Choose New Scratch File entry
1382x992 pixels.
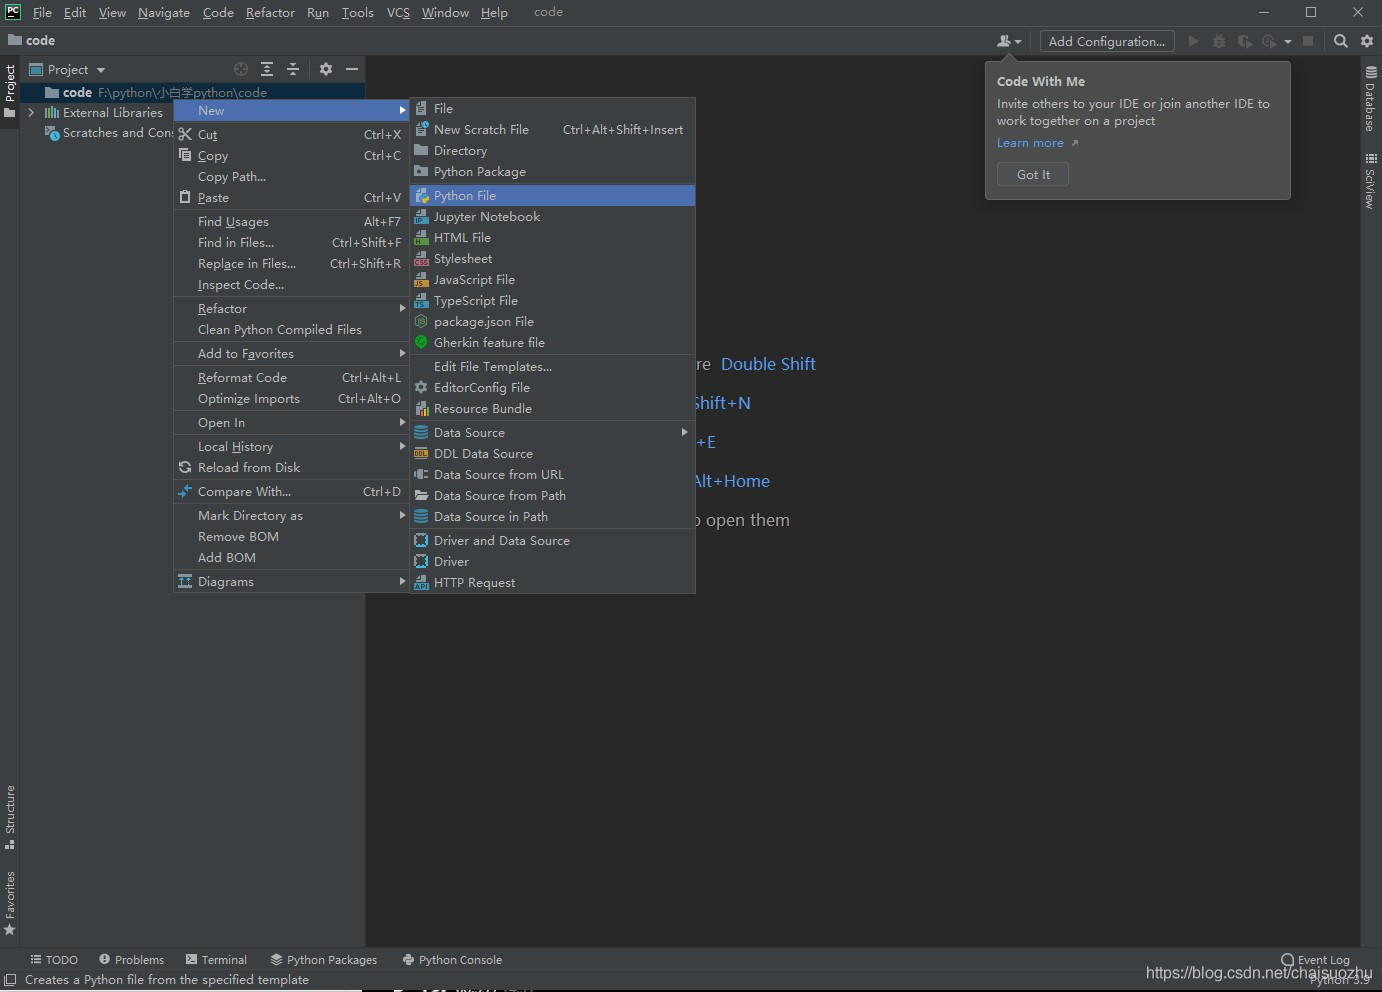click(552, 130)
